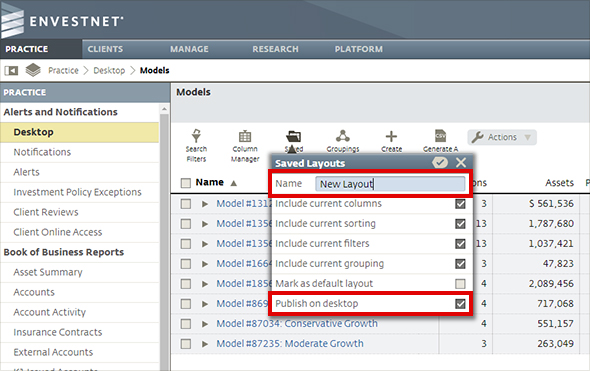
Task: Uncheck Include current filters
Action: (460, 244)
